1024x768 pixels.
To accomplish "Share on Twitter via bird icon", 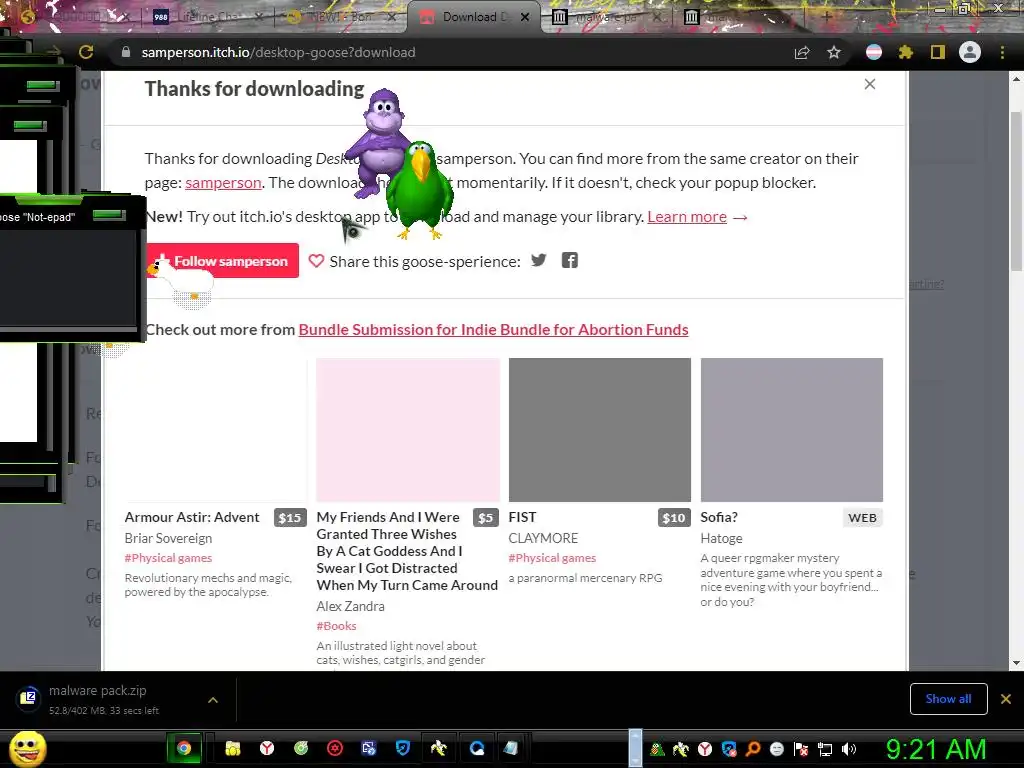I will (539, 261).
